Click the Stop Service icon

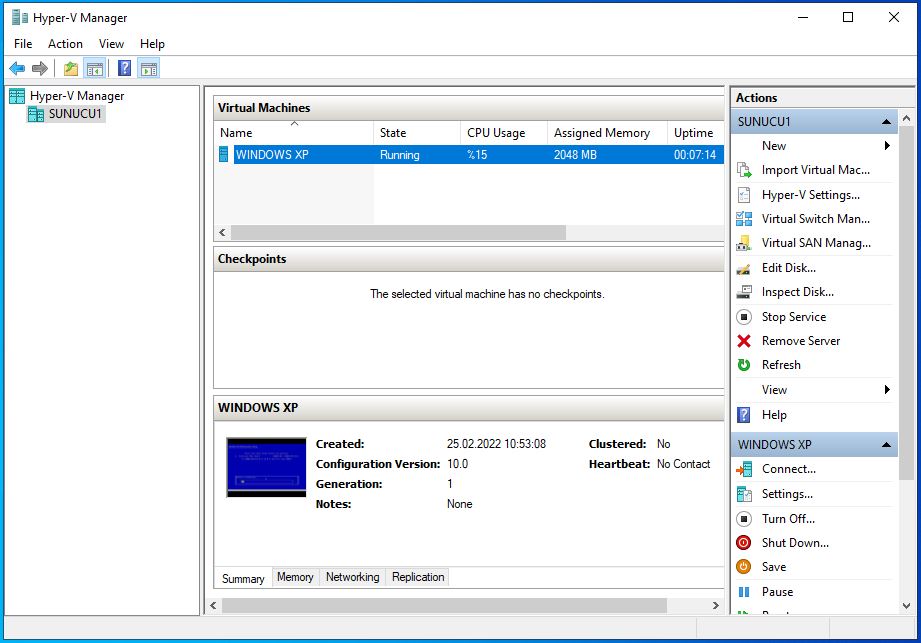pyautogui.click(x=744, y=317)
